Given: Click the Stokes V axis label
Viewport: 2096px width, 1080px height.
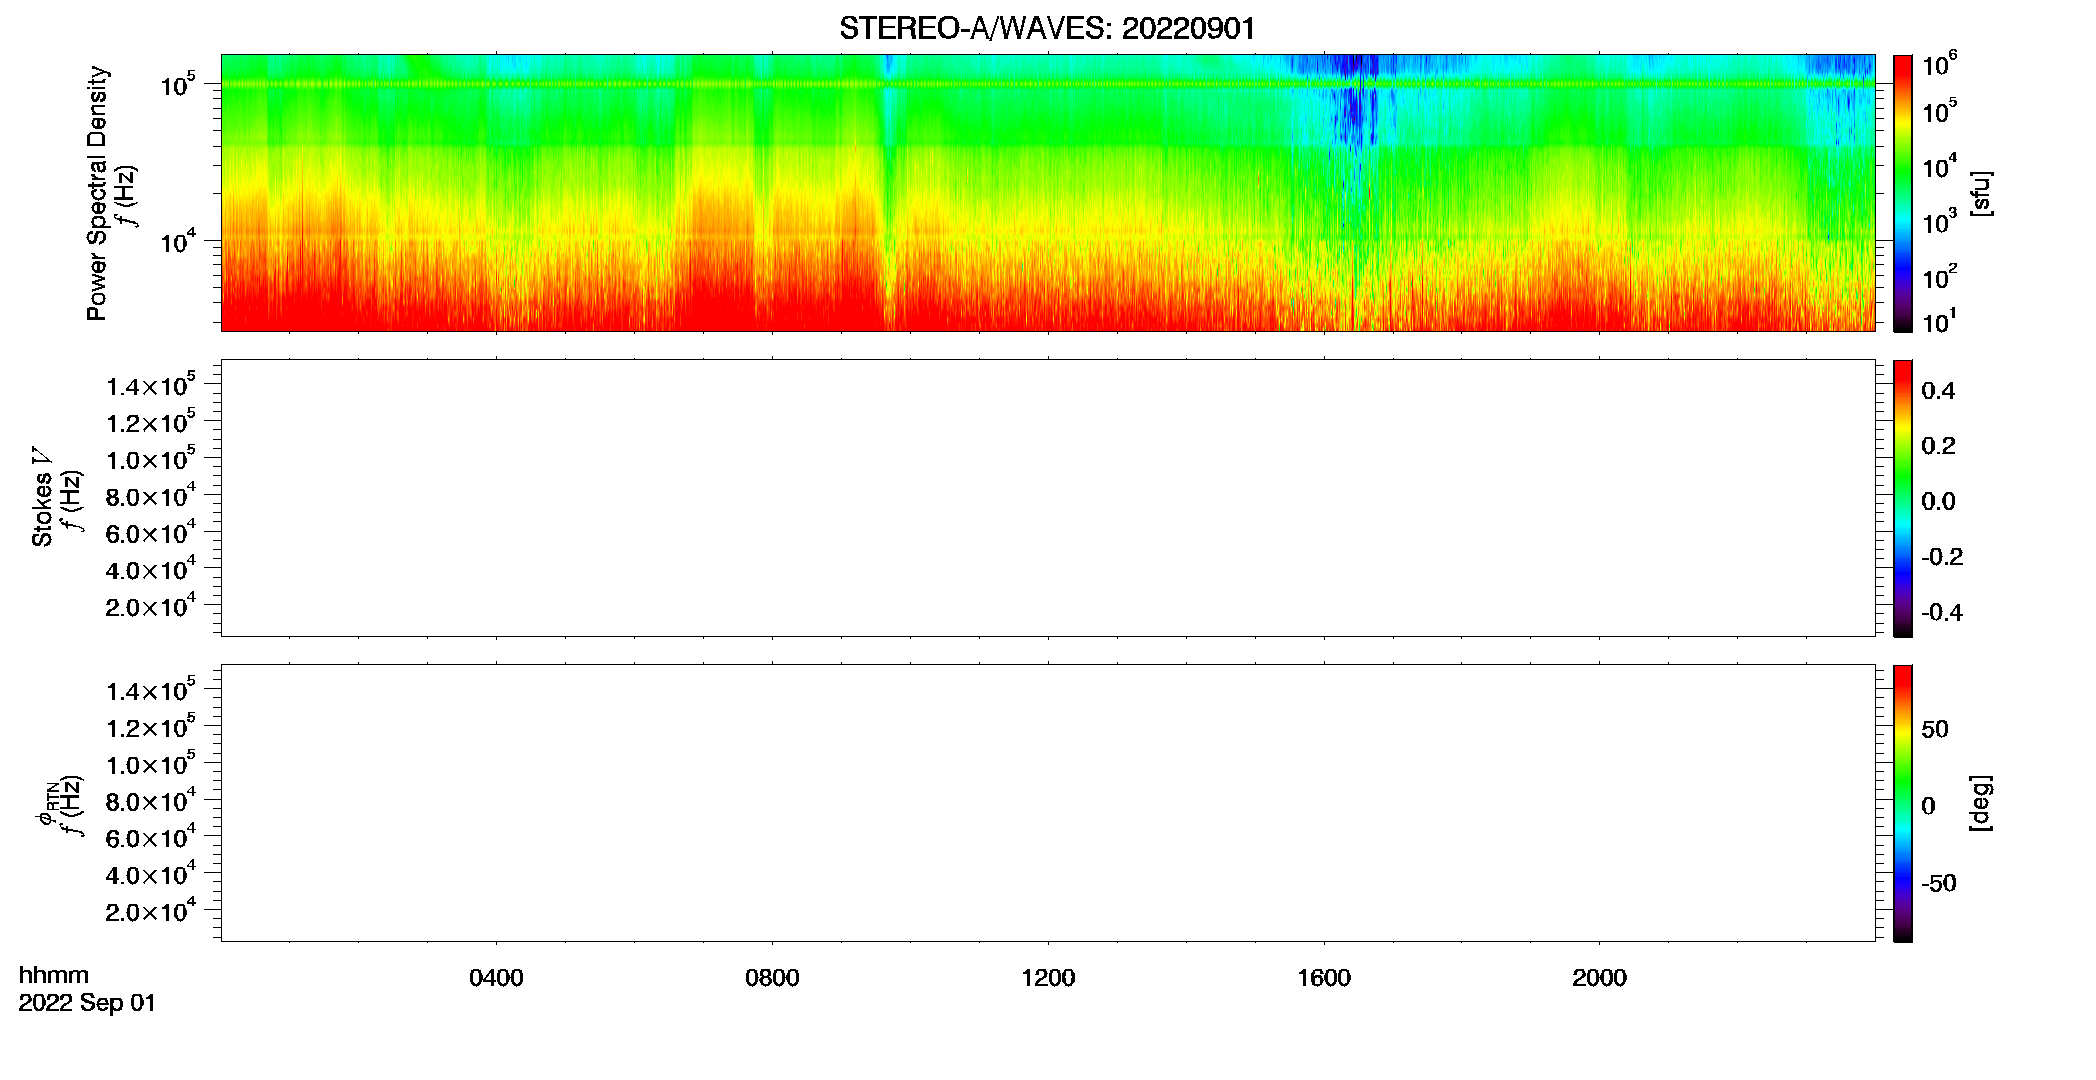Looking at the screenshot, I should coord(42,497).
